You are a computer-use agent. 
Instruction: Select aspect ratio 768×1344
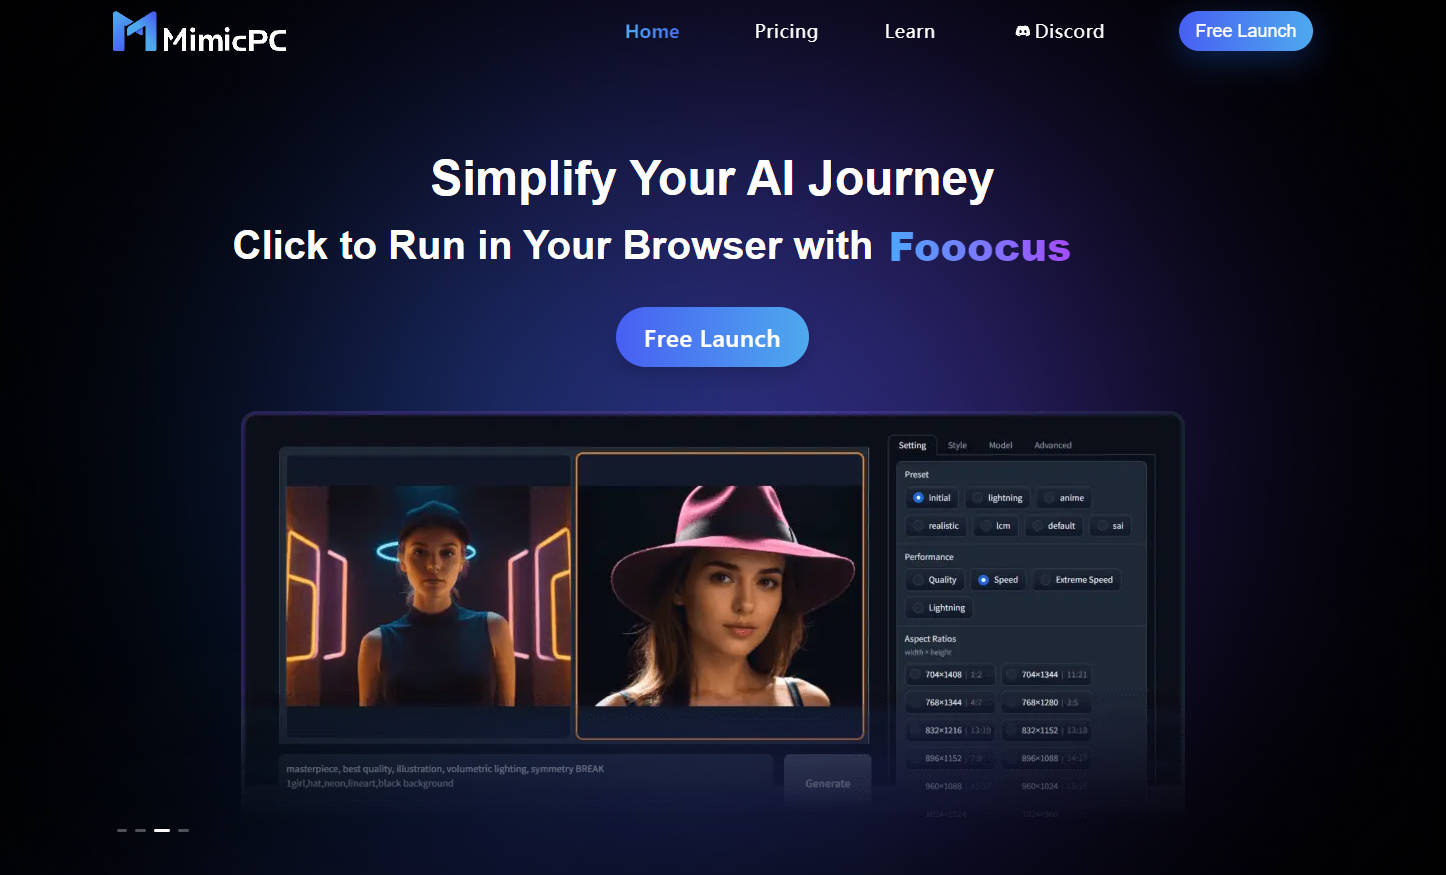coord(949,703)
